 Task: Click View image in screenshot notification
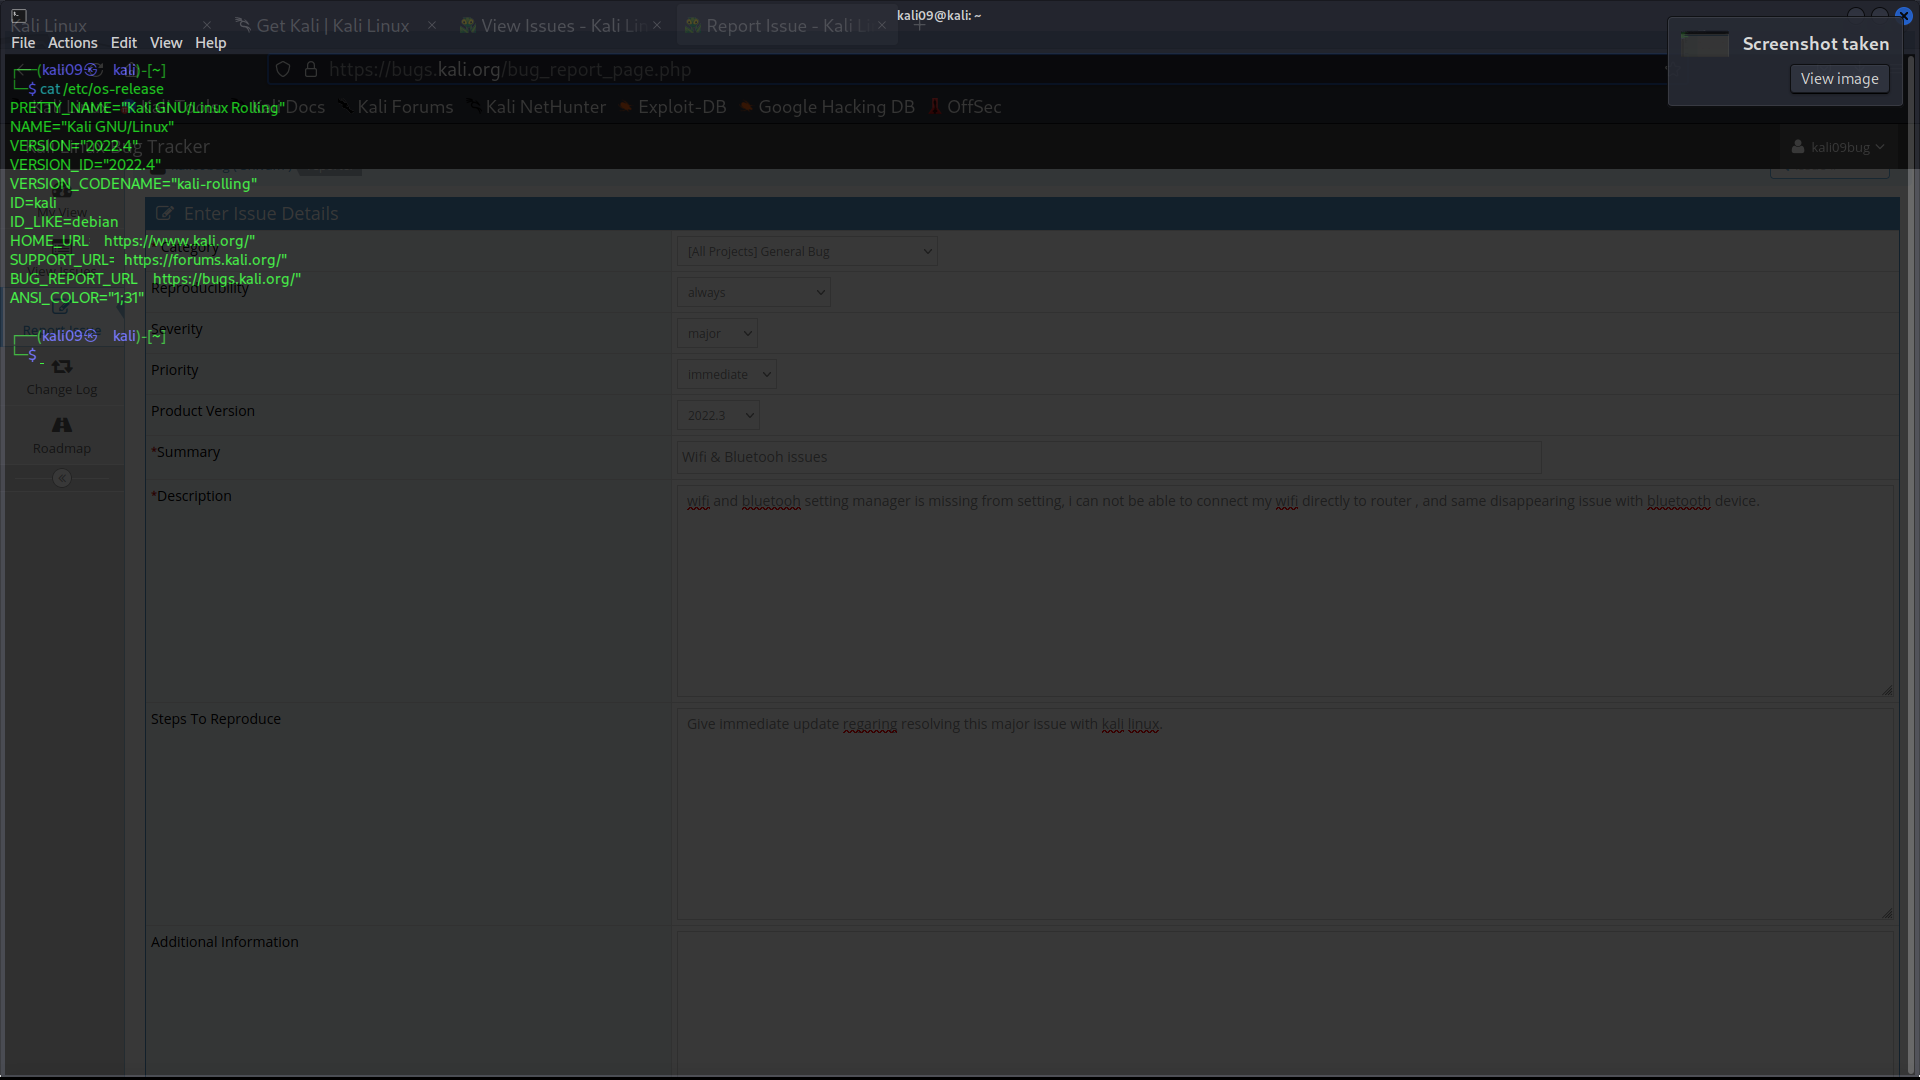coord(1838,79)
